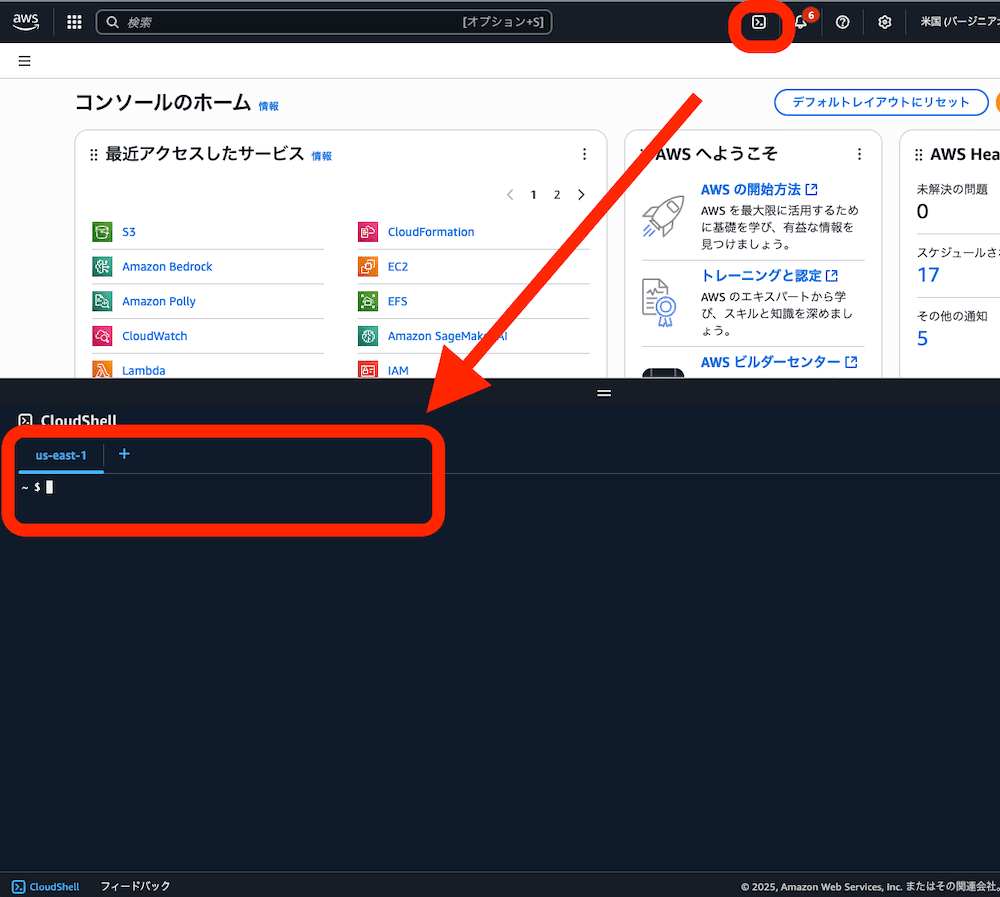Image resolution: width=1000 pixels, height=897 pixels.
Task: Go to previous page of recent services
Action: (x=510, y=195)
